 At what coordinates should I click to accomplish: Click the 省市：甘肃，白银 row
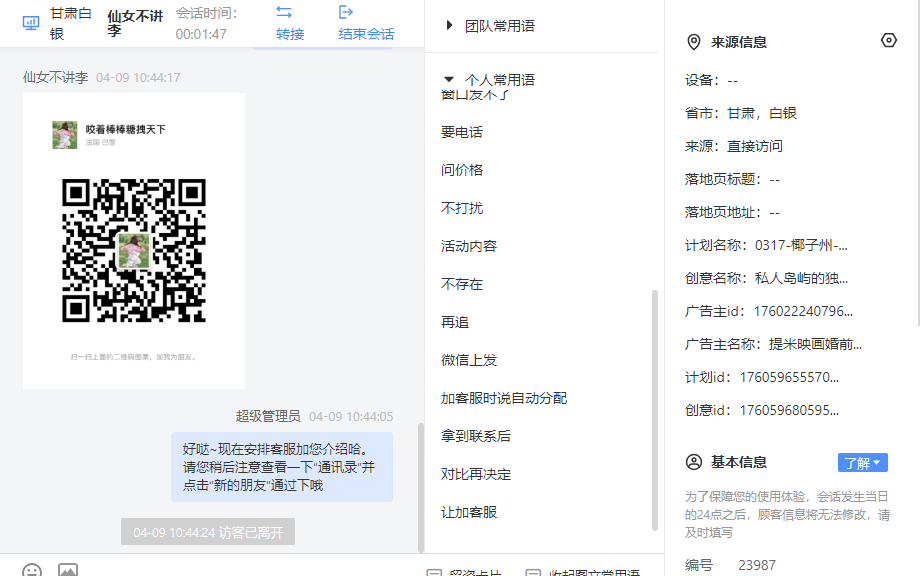click(740, 113)
